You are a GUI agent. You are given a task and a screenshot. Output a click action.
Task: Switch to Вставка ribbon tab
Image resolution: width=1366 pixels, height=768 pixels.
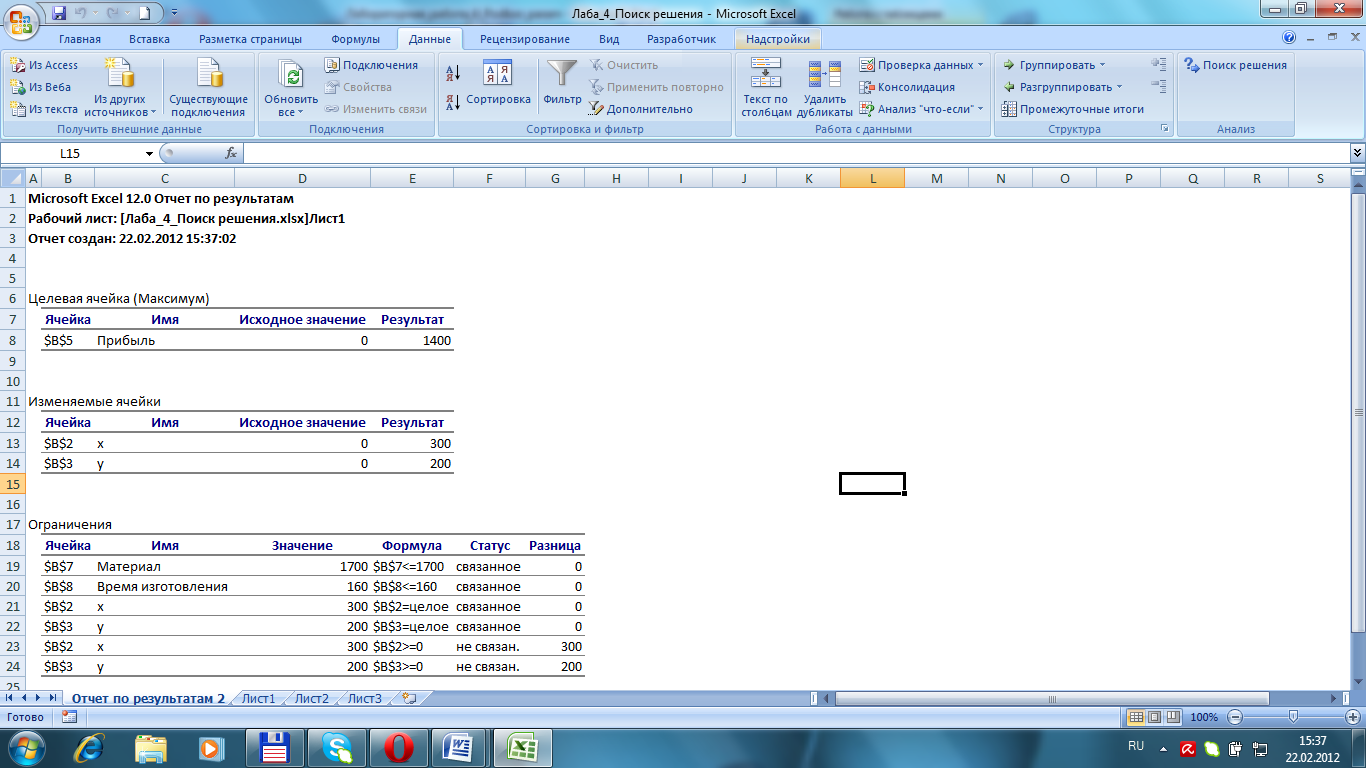tap(149, 39)
